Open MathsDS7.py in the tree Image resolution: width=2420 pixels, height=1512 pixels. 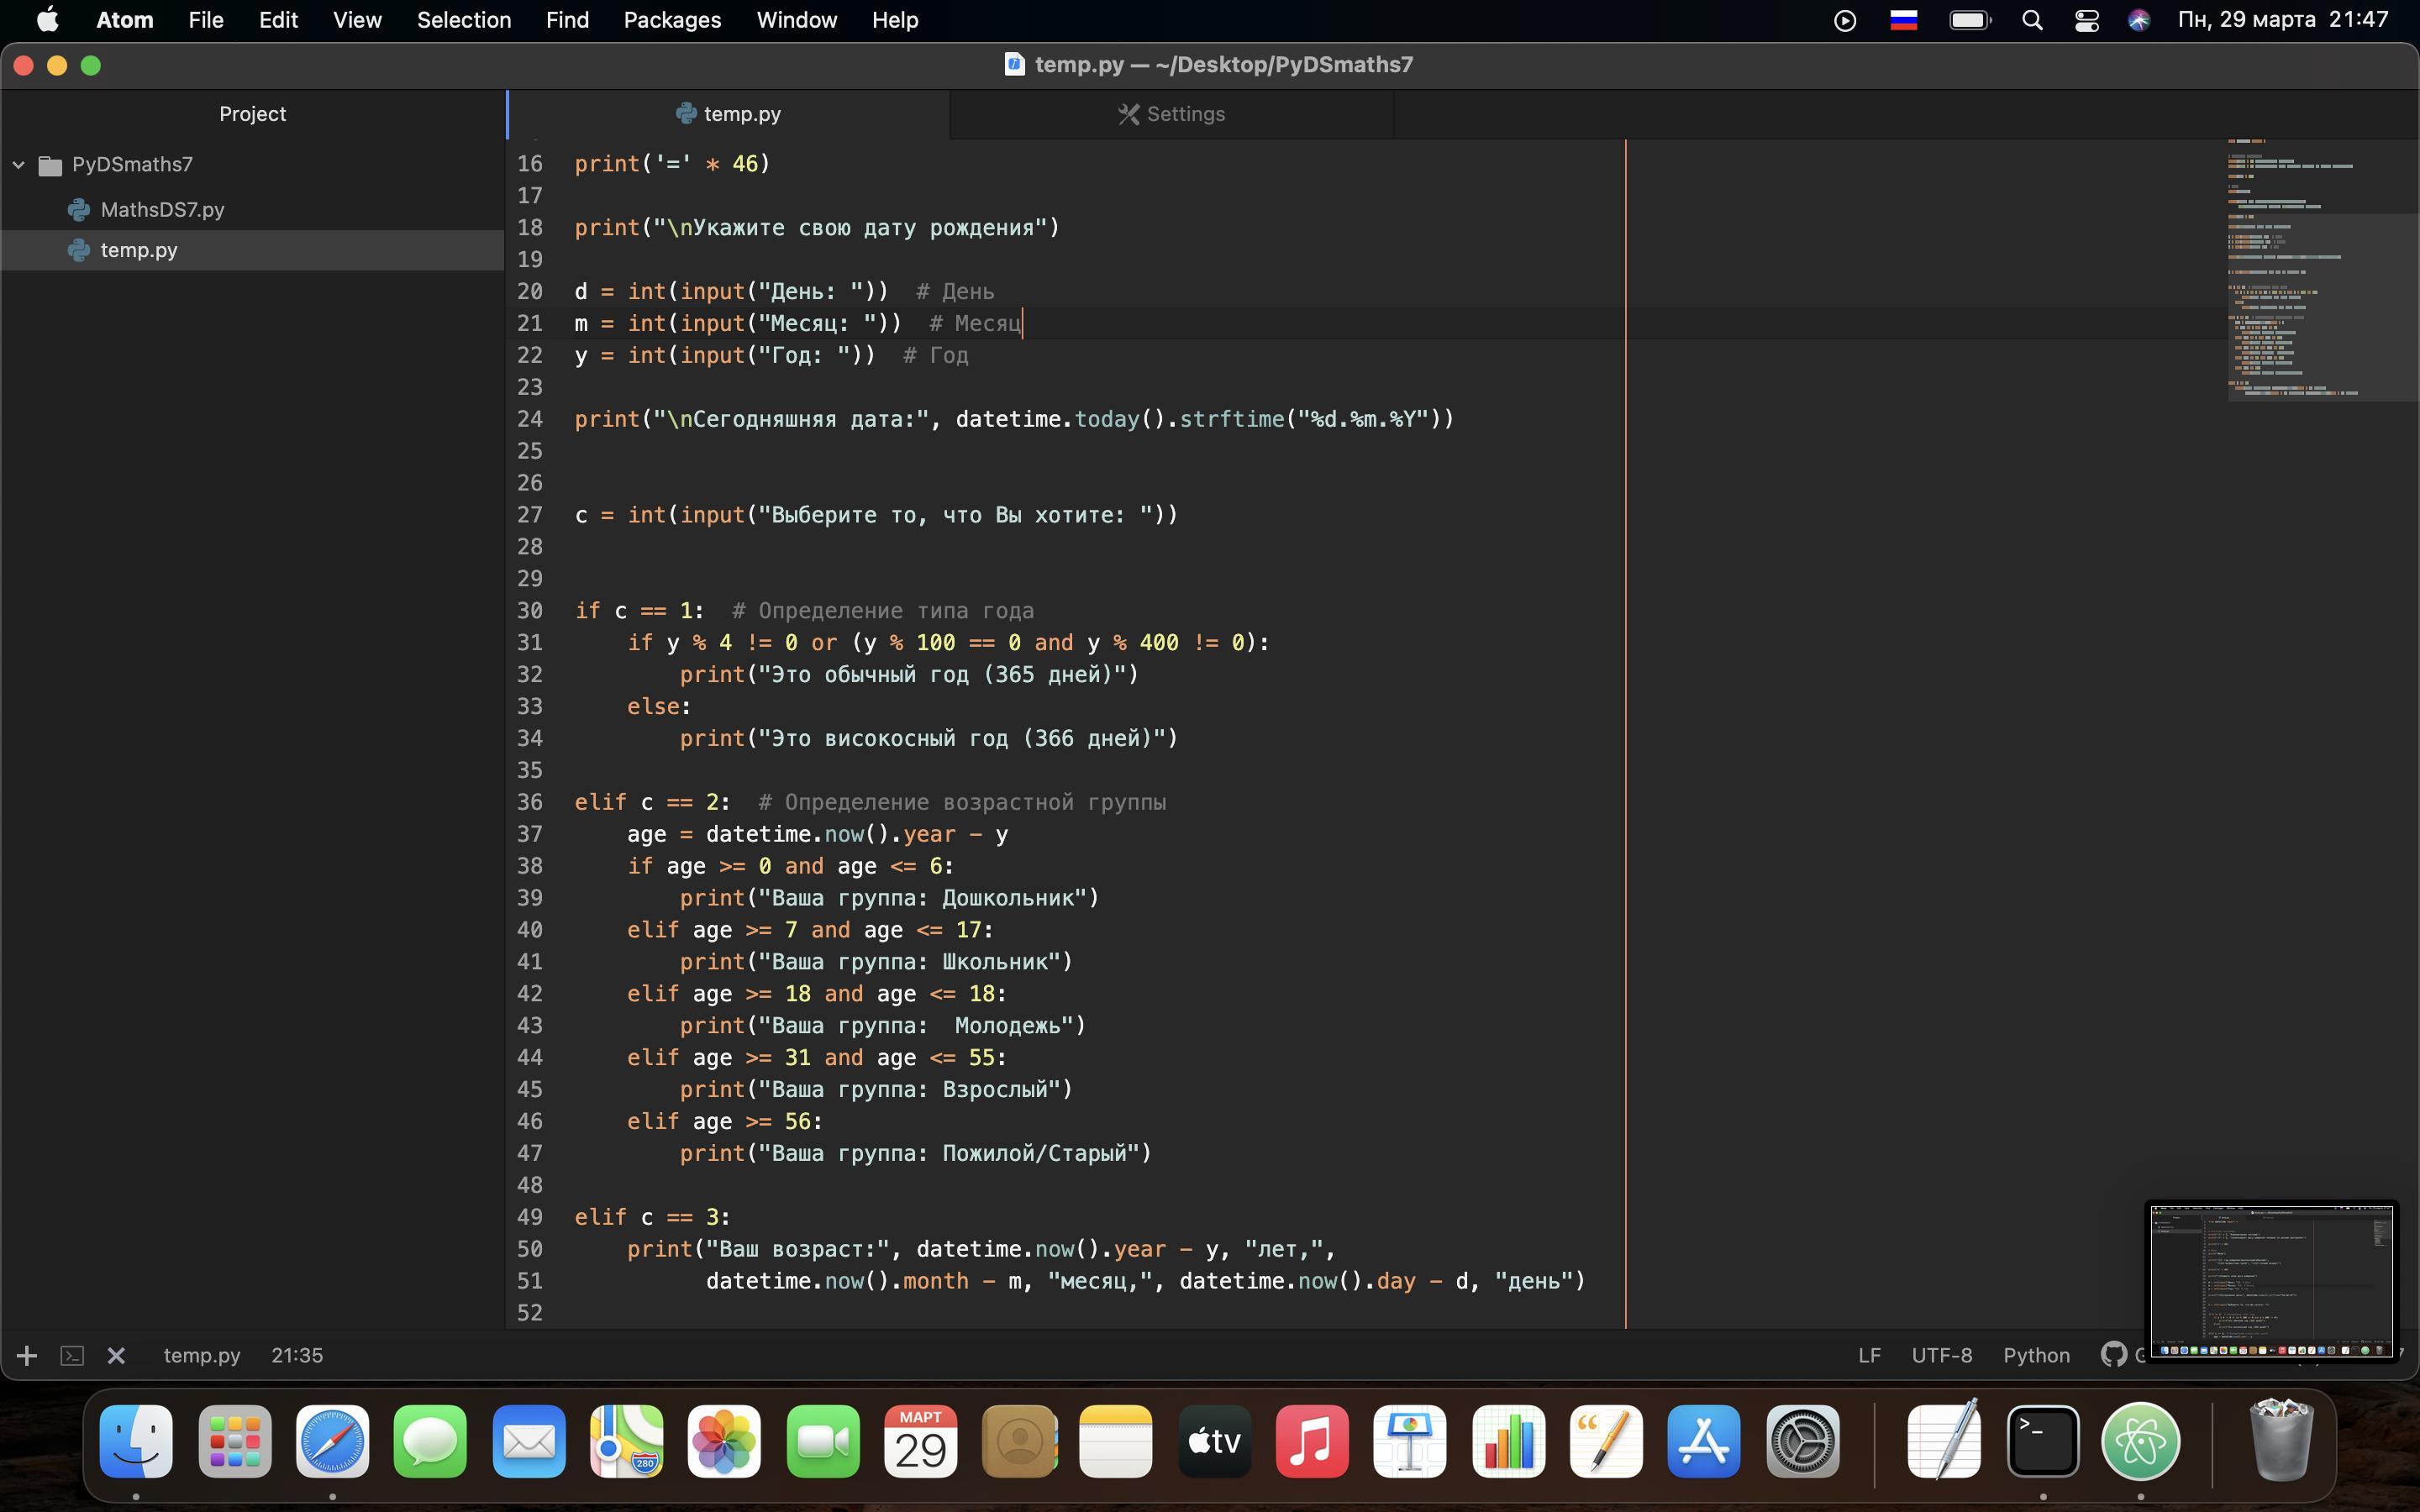pyautogui.click(x=162, y=209)
